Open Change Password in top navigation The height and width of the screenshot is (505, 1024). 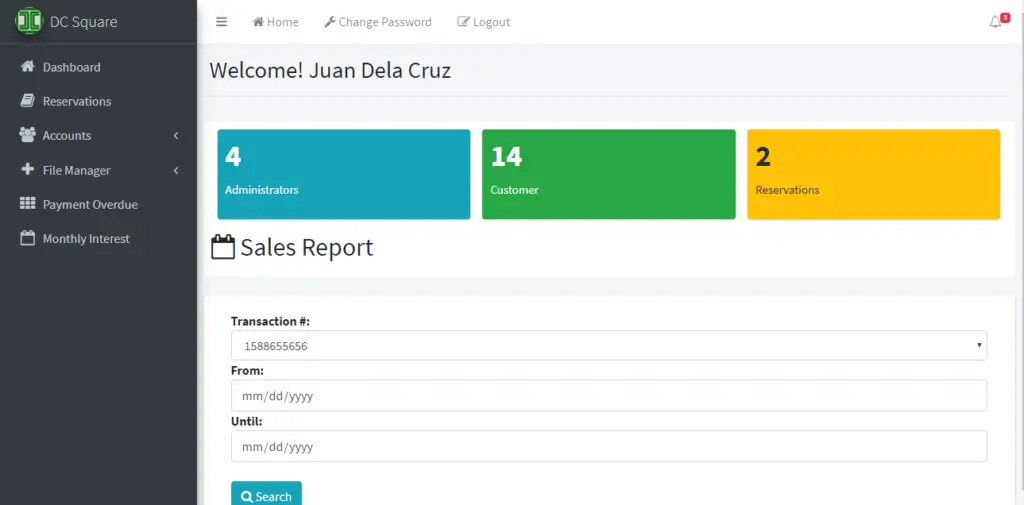click(x=378, y=22)
